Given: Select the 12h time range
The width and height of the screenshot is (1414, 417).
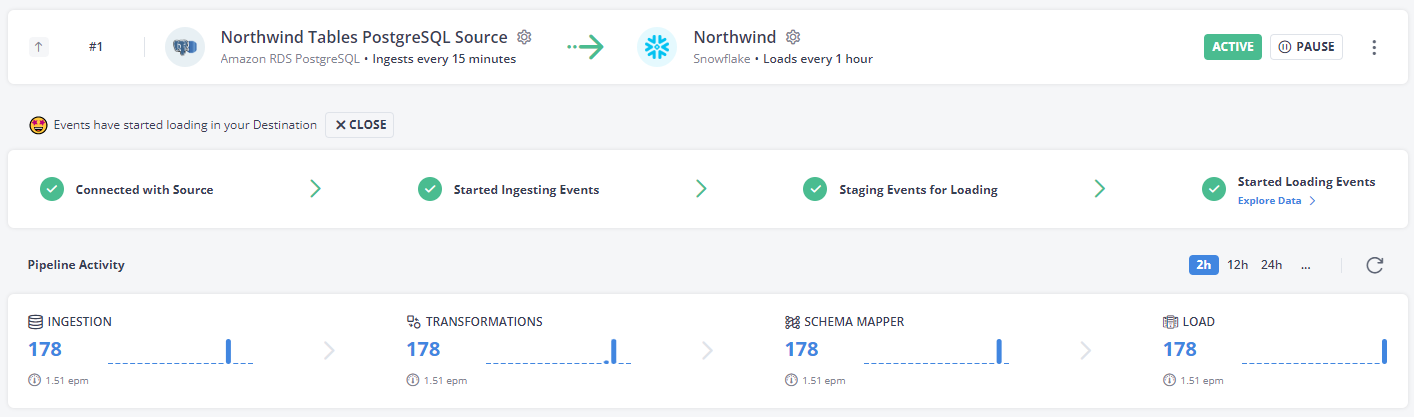Looking at the screenshot, I should 1238,265.
